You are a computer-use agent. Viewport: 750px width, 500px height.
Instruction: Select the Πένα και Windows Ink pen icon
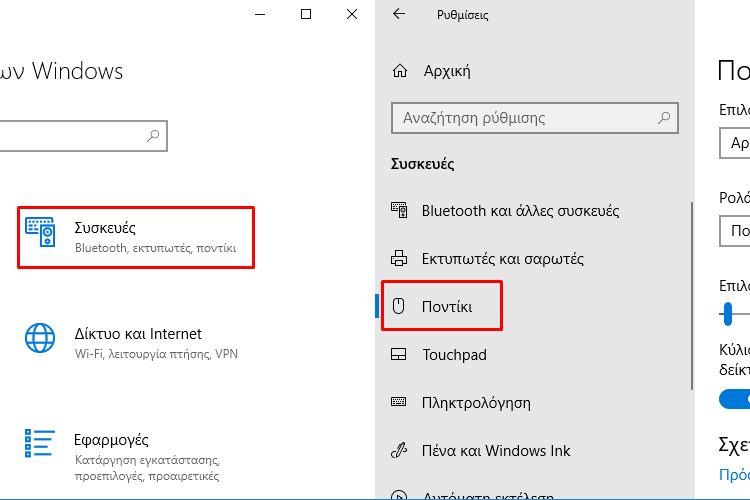point(399,450)
